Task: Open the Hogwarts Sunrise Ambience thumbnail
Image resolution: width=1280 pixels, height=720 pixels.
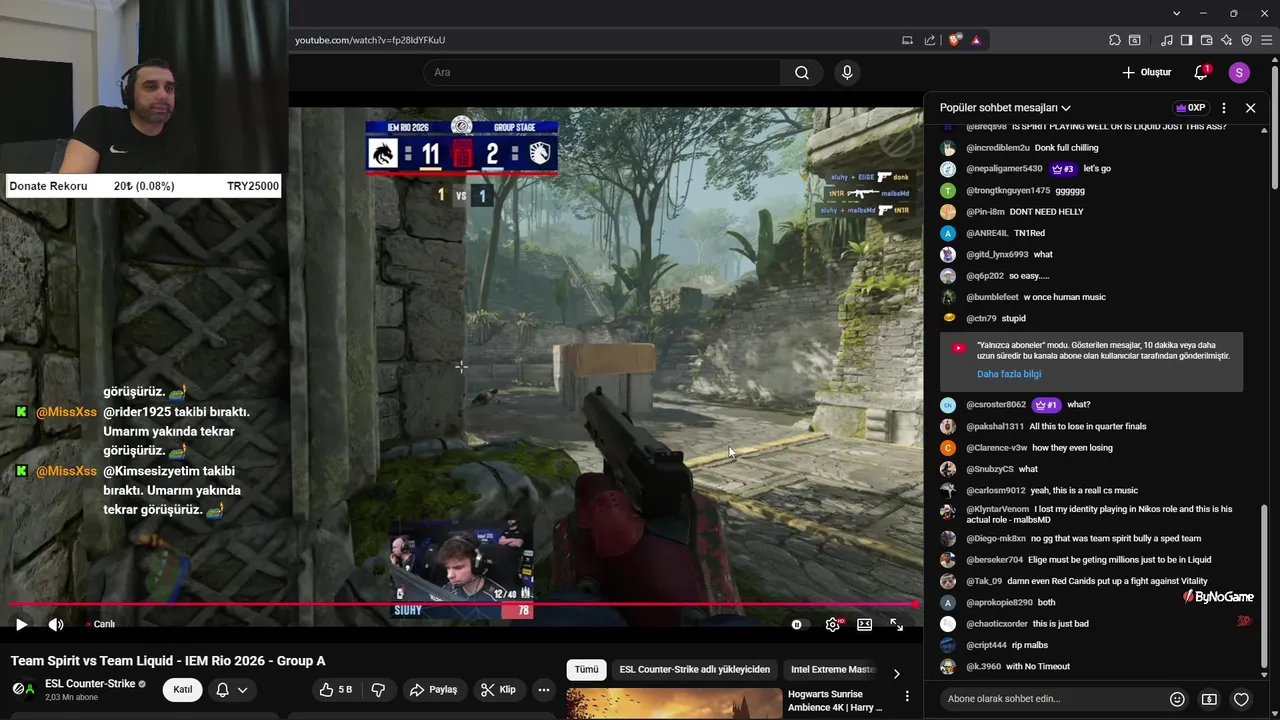Action: pos(673,704)
